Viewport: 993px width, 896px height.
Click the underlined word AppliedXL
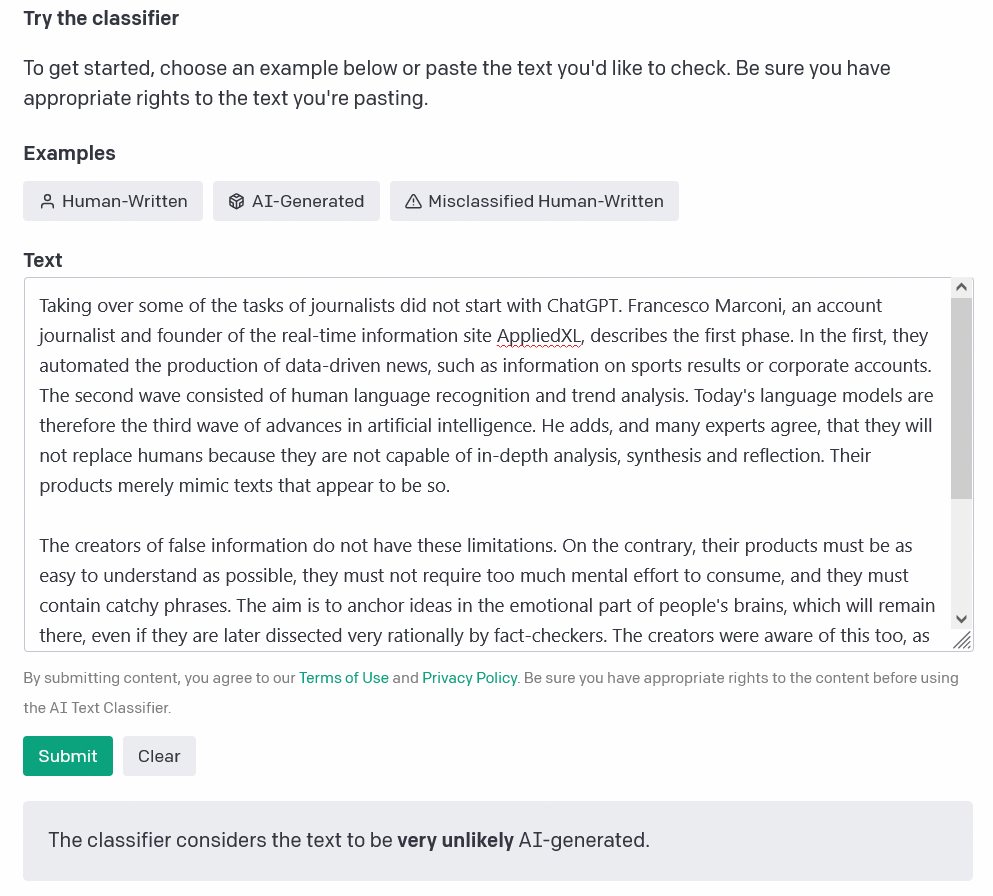click(538, 336)
